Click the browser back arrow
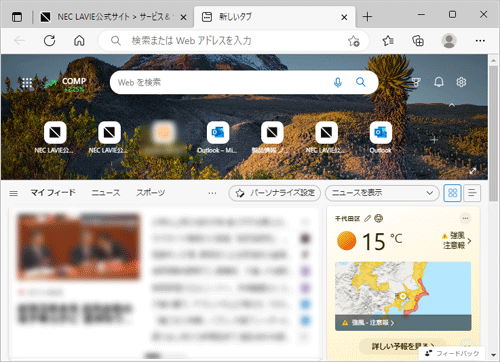Screen dimensions: 500x362 (x=19, y=41)
